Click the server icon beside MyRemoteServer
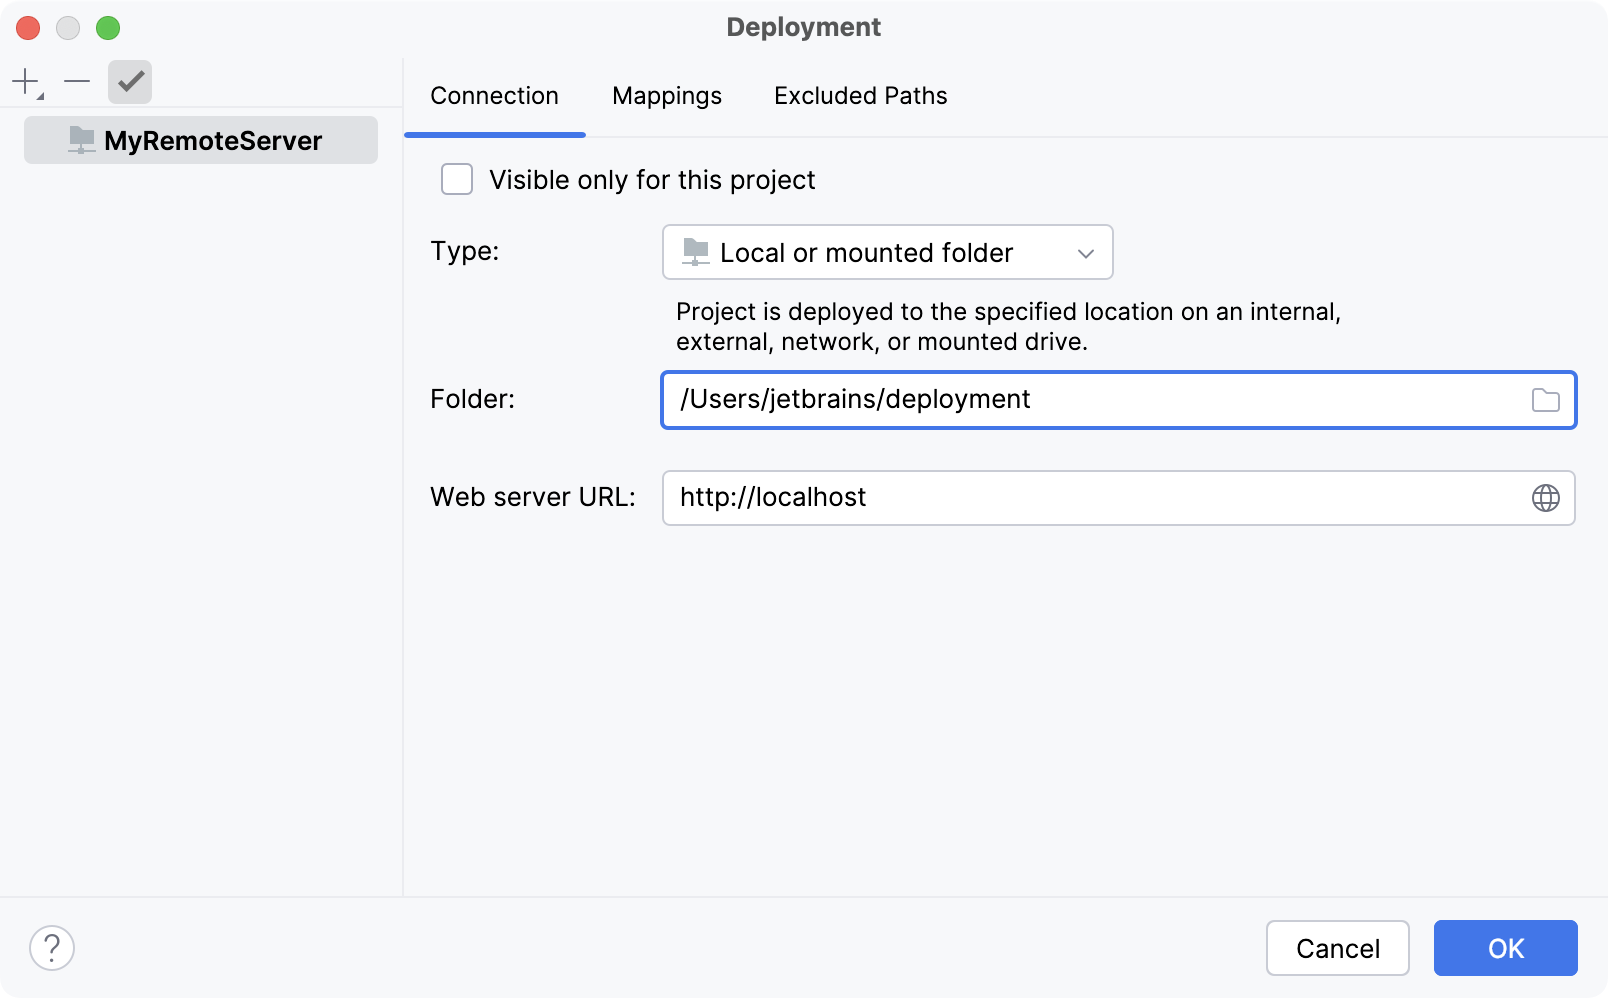 click(80, 140)
